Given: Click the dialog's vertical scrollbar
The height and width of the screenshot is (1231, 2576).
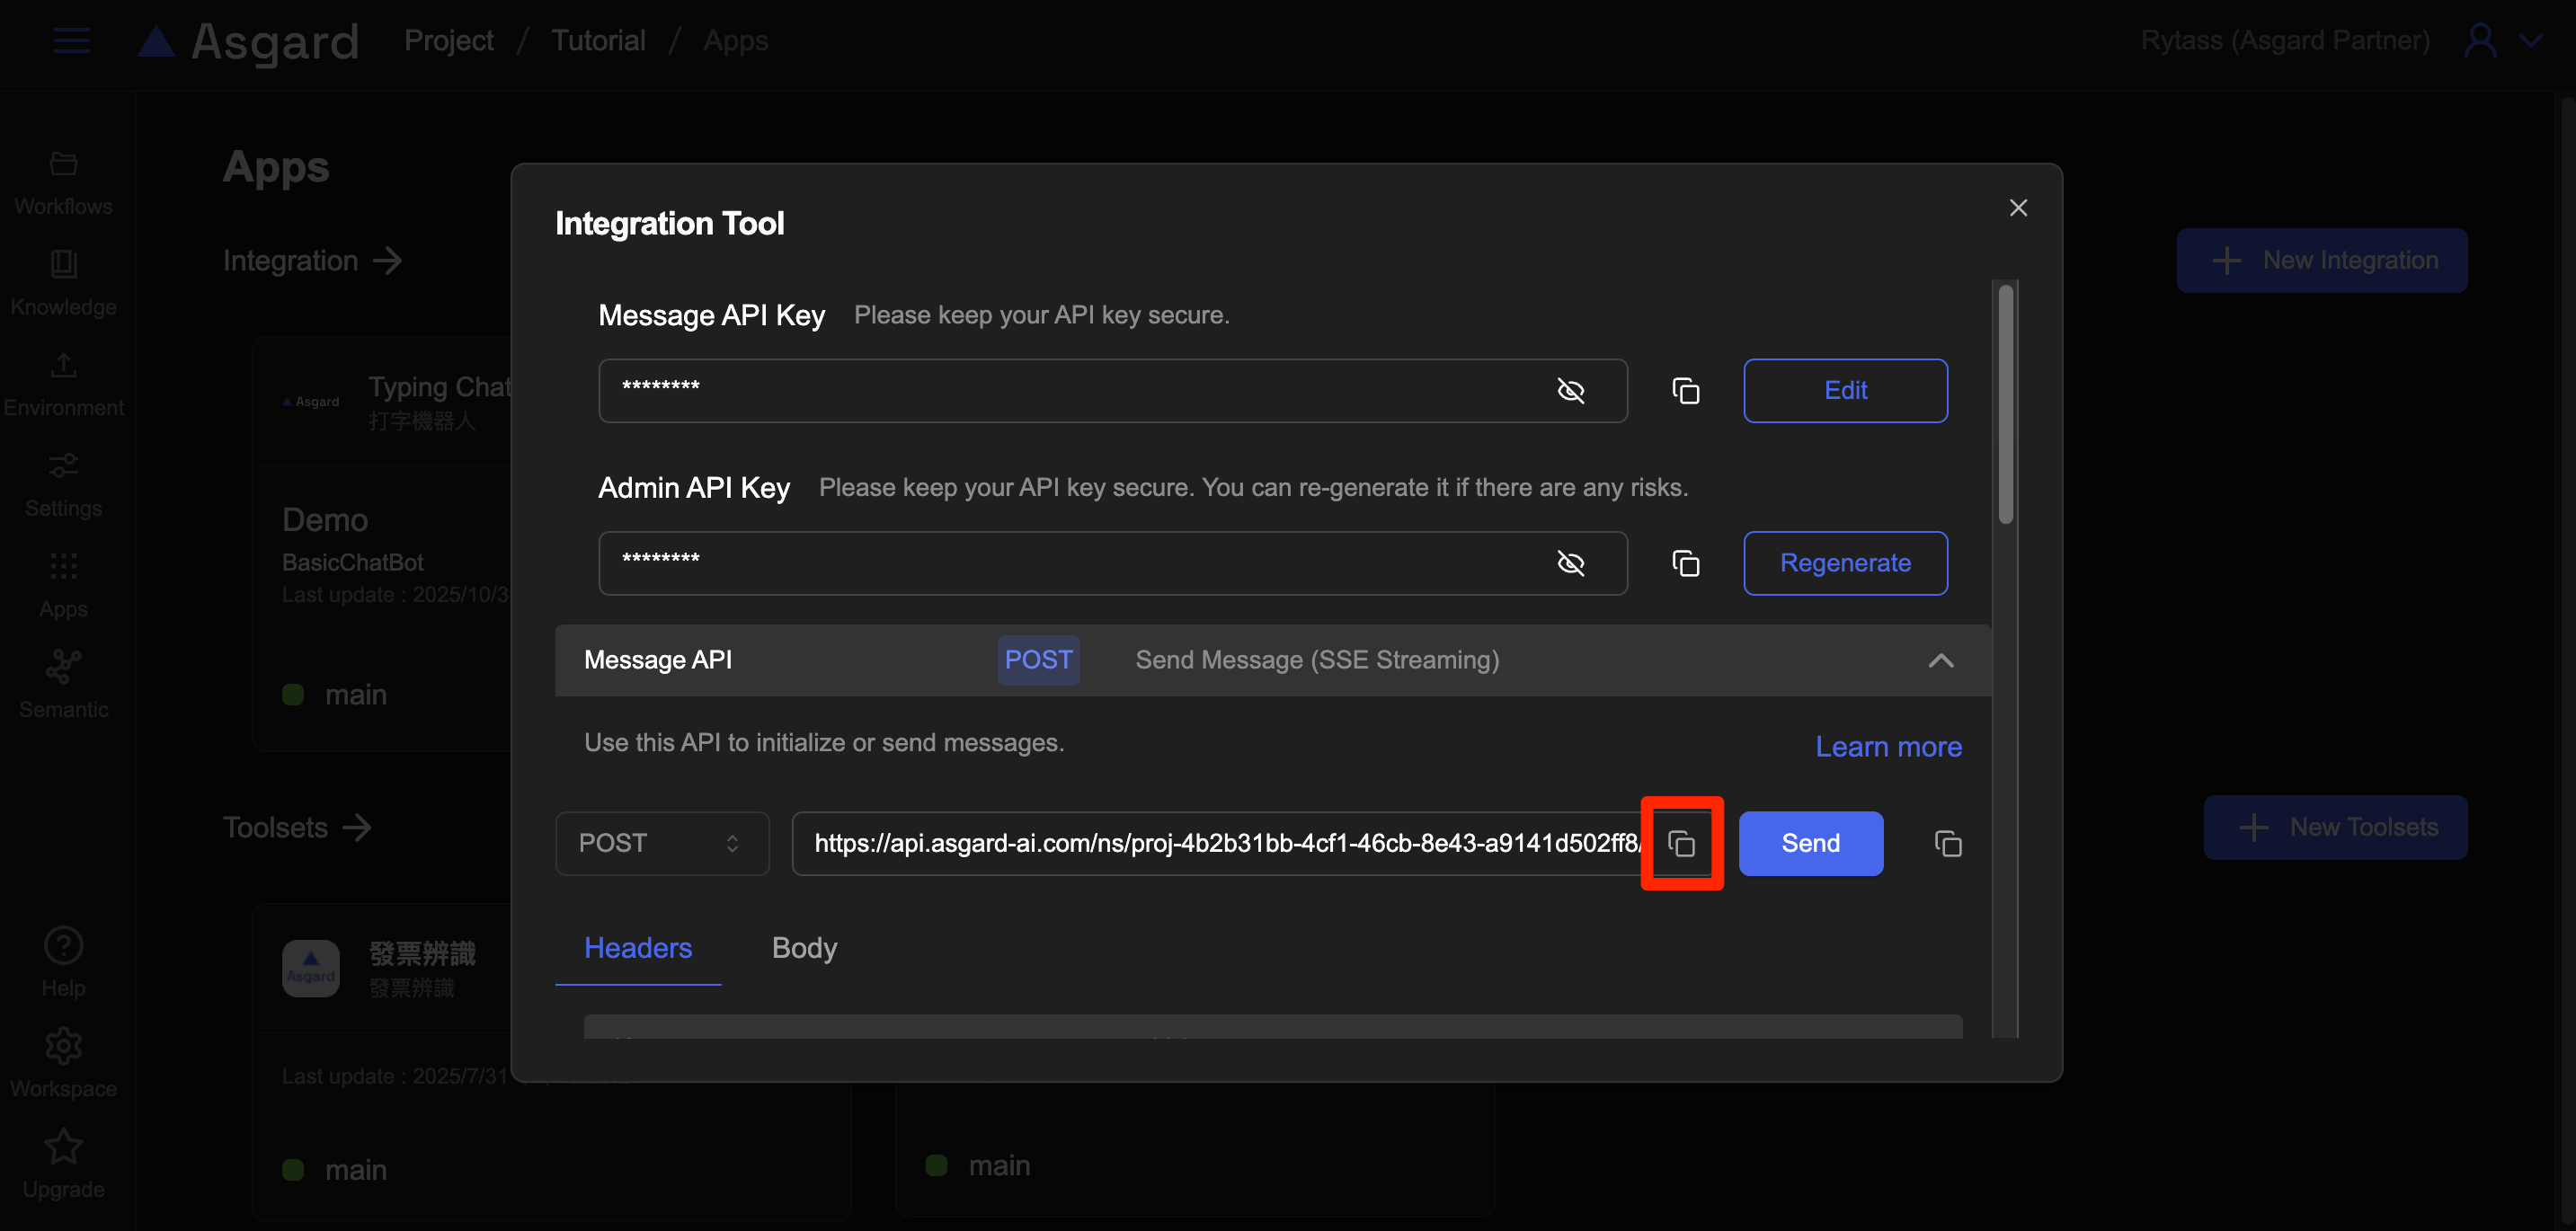Looking at the screenshot, I should (x=2005, y=404).
